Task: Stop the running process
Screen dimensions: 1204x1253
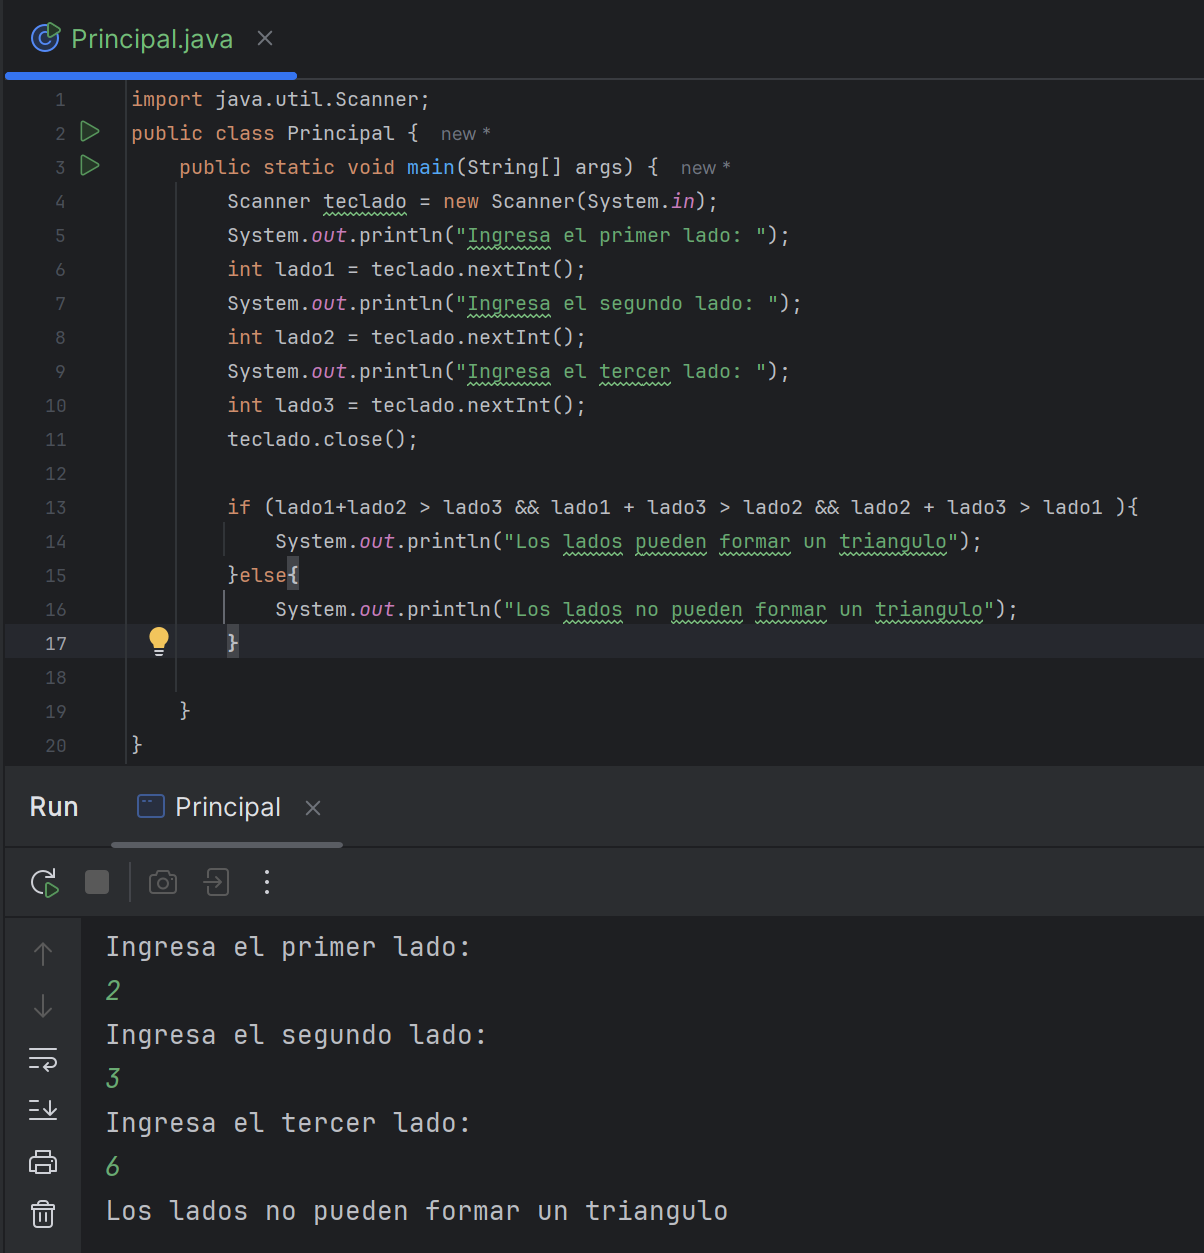Action: pyautogui.click(x=97, y=882)
